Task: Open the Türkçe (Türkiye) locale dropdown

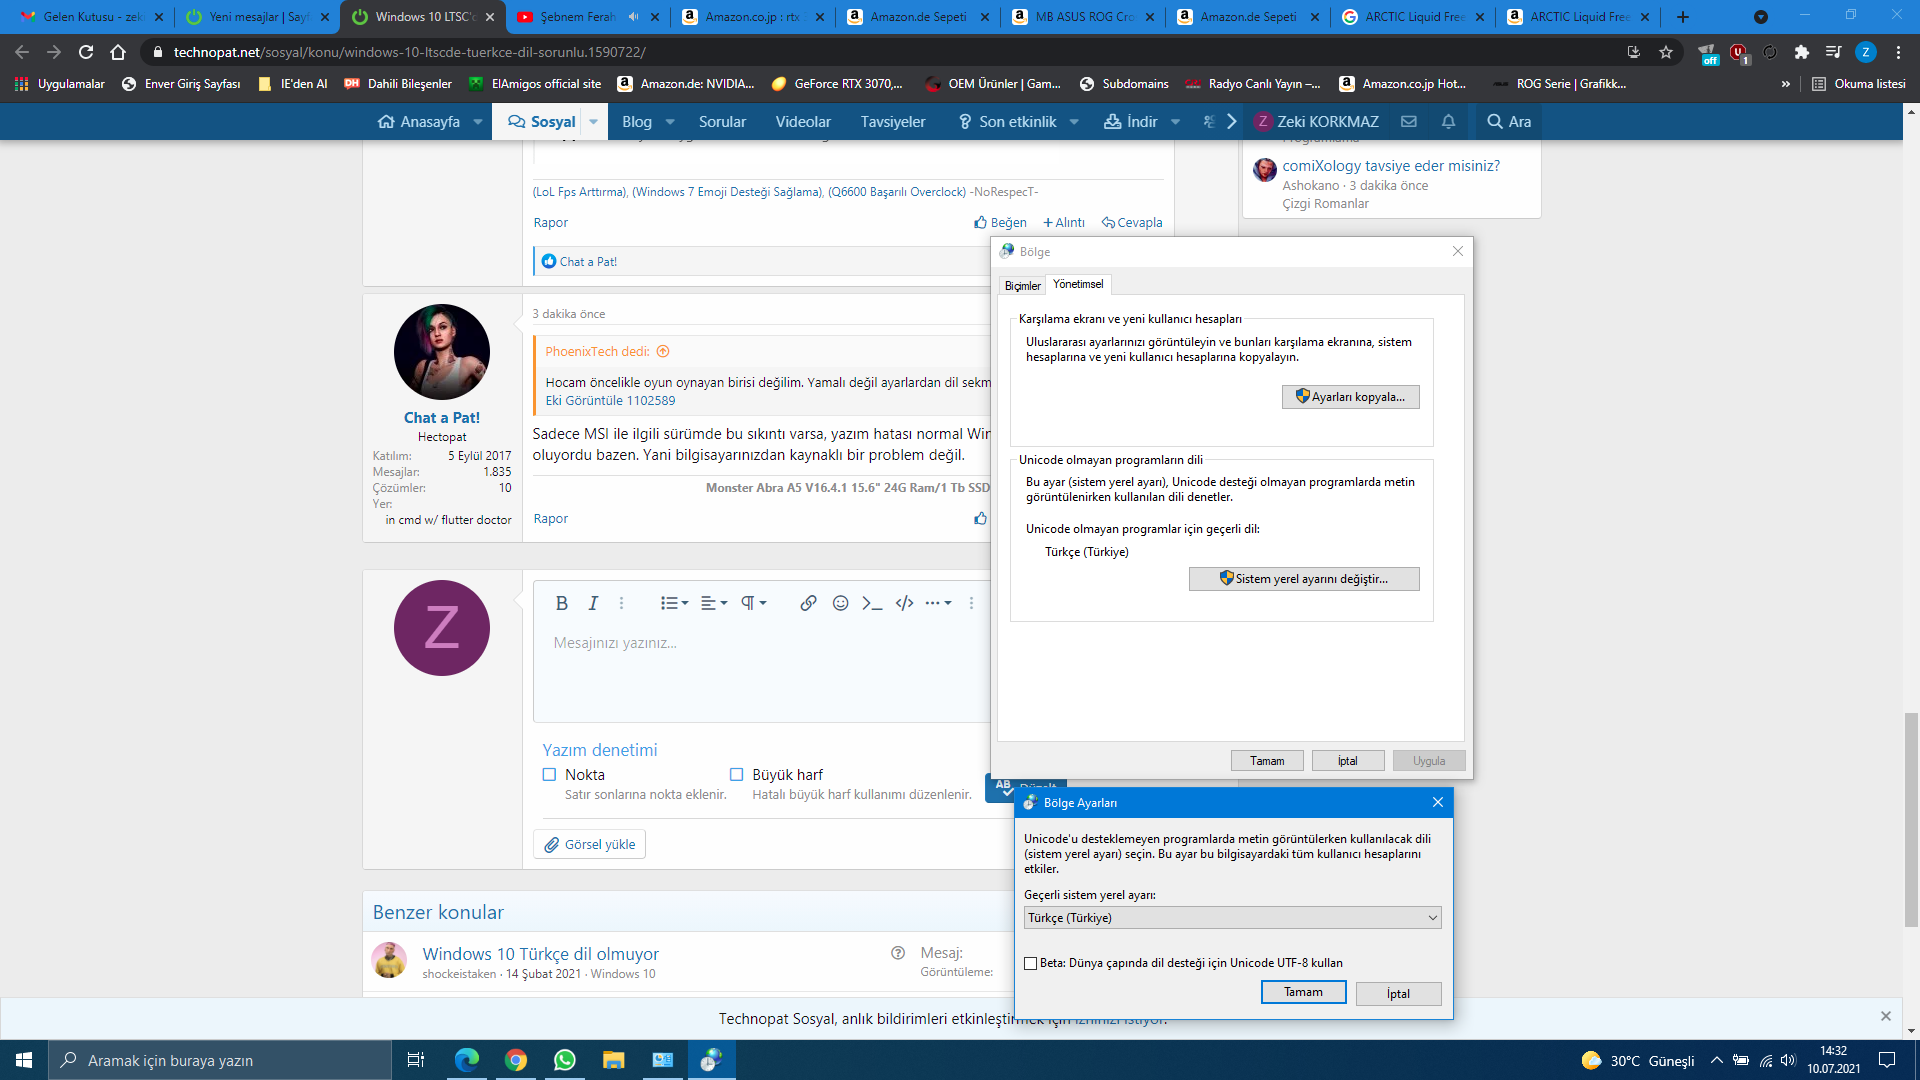Action: pos(1232,918)
